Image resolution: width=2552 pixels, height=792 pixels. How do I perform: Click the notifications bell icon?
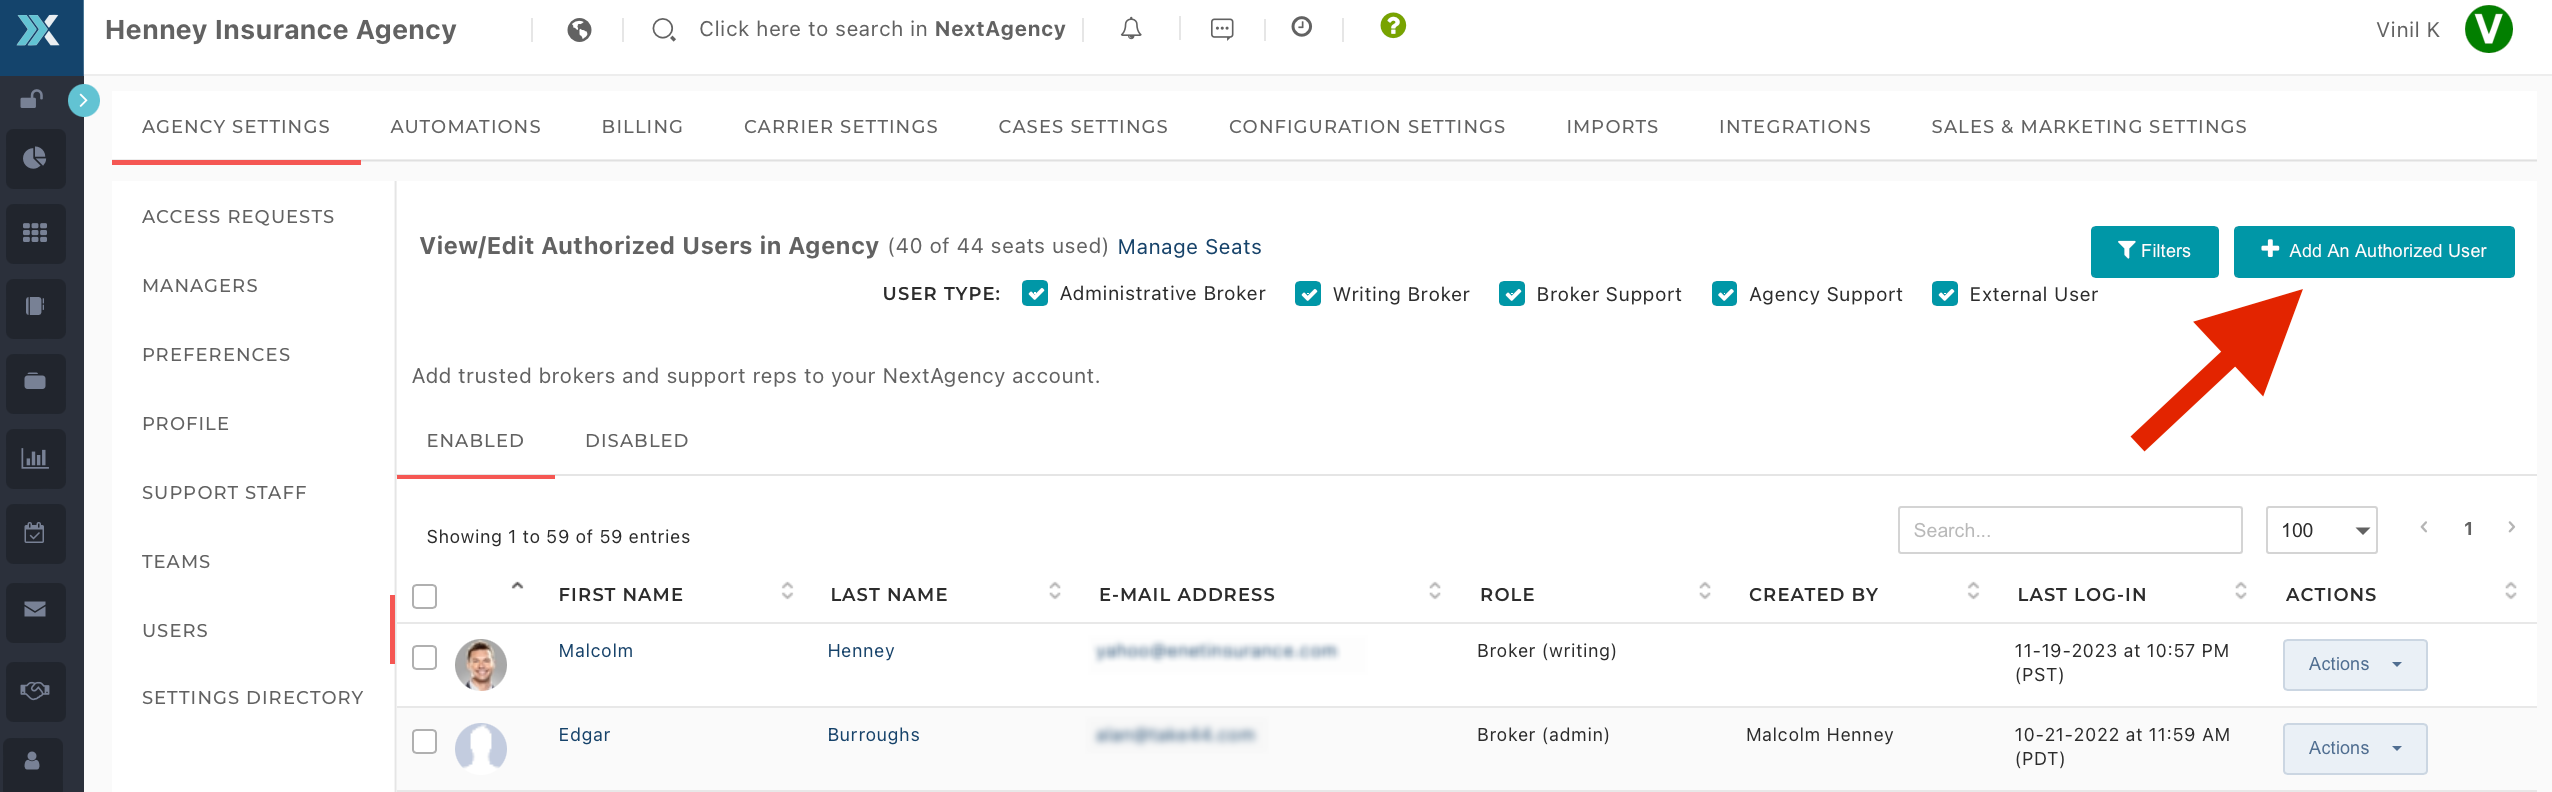point(1131,29)
